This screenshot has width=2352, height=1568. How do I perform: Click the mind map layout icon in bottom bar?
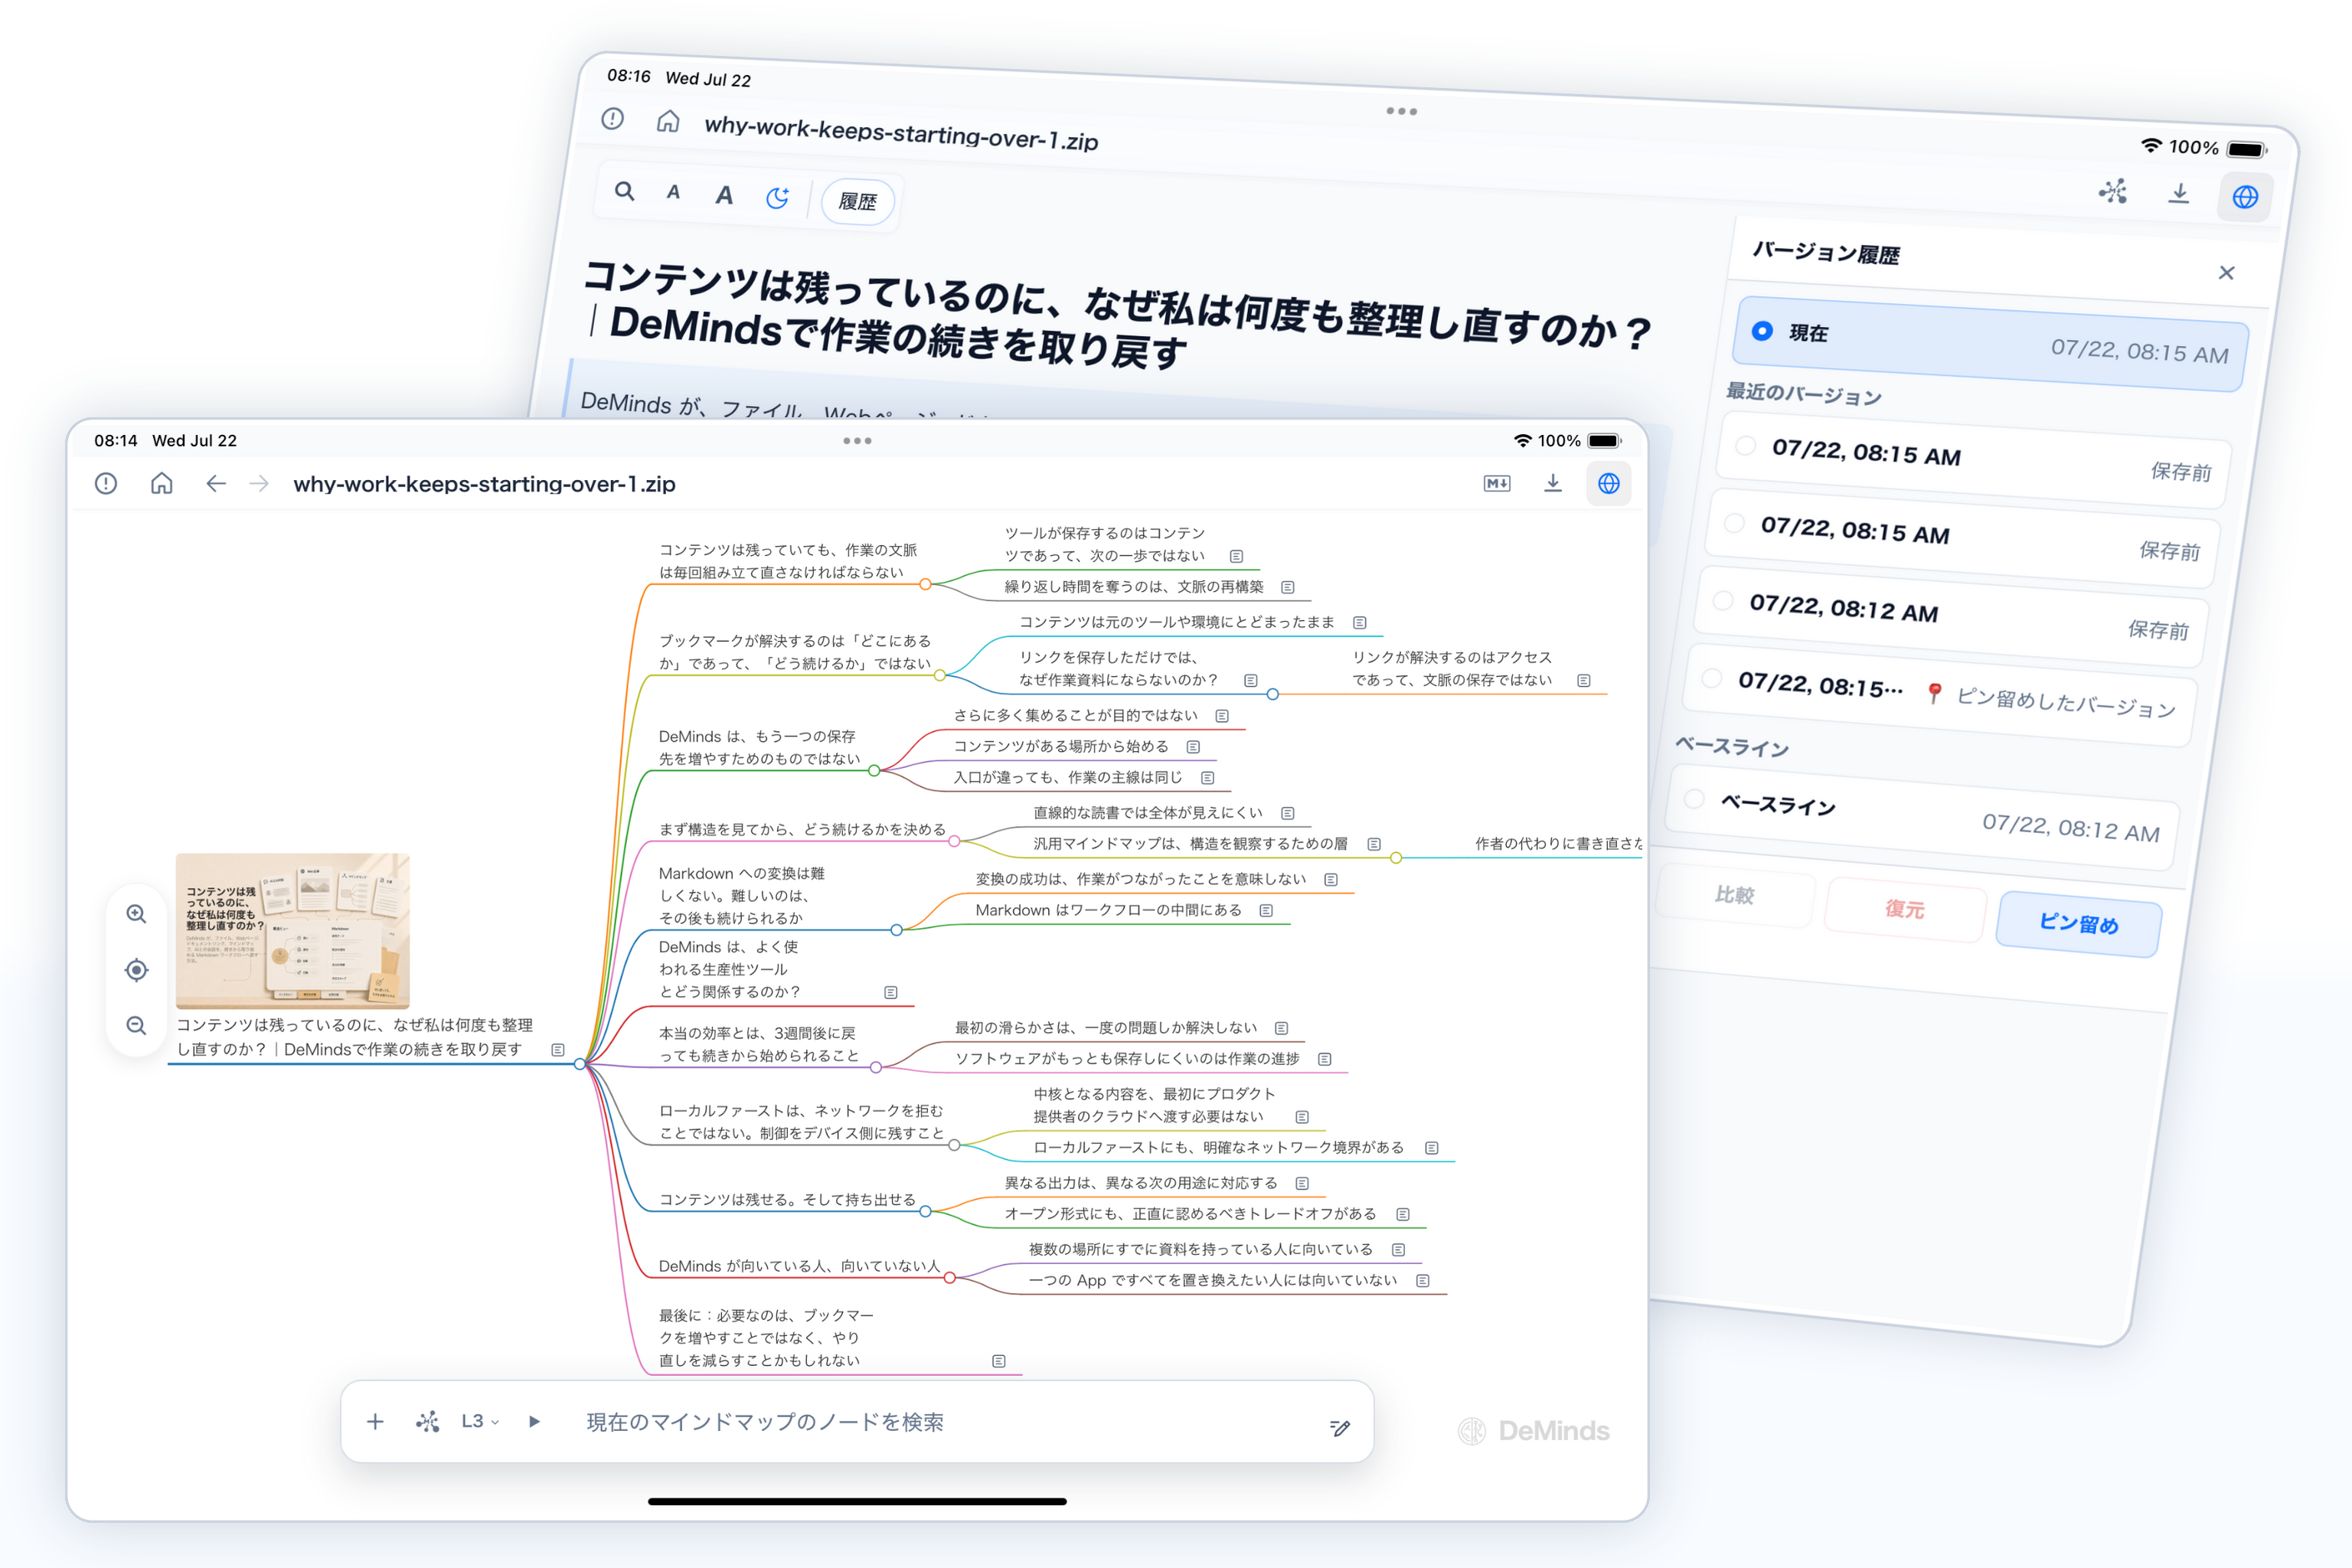pos(428,1422)
